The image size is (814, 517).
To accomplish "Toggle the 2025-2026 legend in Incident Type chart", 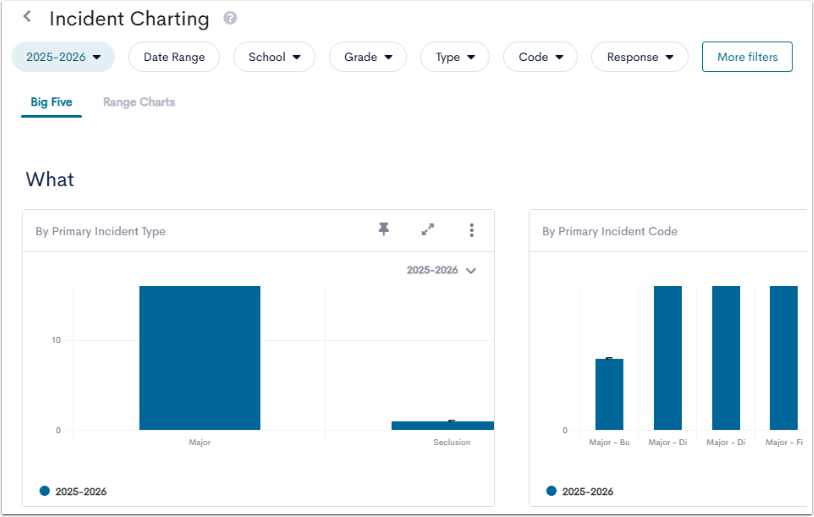I will click(73, 491).
